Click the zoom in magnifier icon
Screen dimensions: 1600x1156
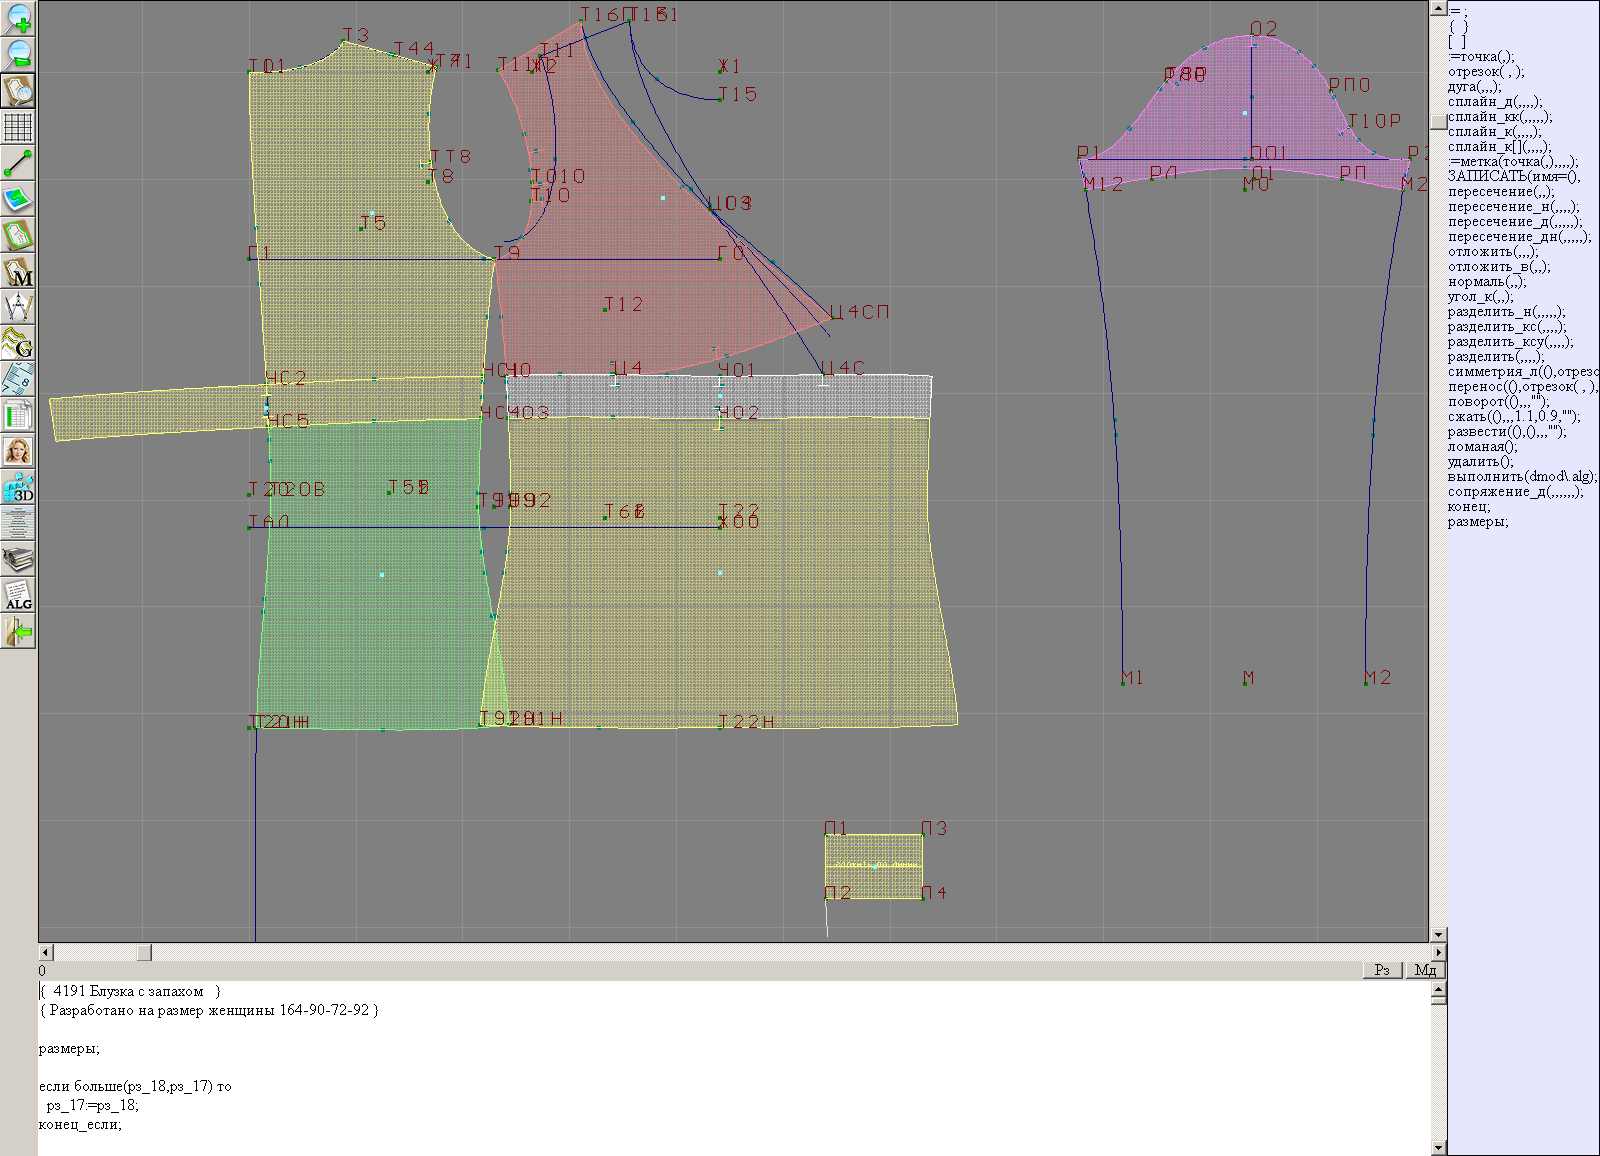[18, 18]
